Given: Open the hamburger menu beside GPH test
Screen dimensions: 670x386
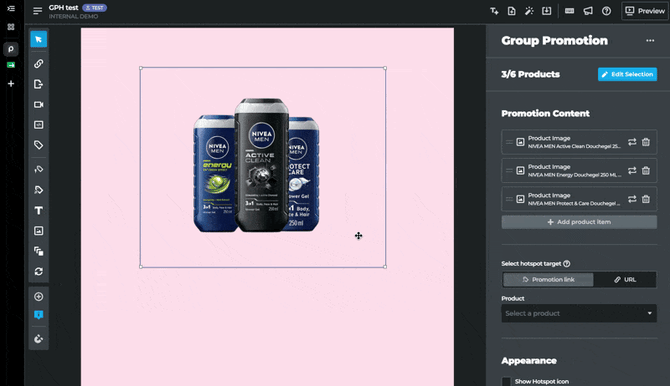Looking at the screenshot, I should pyautogui.click(x=38, y=11).
